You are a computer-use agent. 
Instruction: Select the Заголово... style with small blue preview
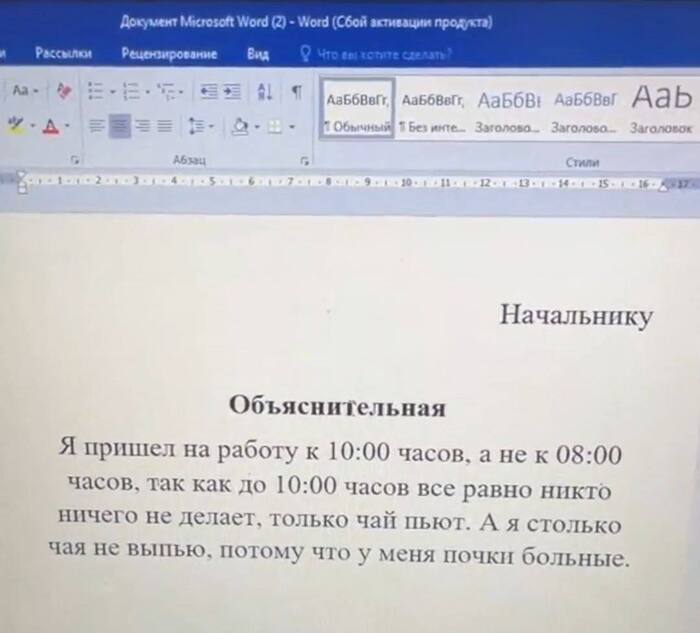tap(584, 112)
